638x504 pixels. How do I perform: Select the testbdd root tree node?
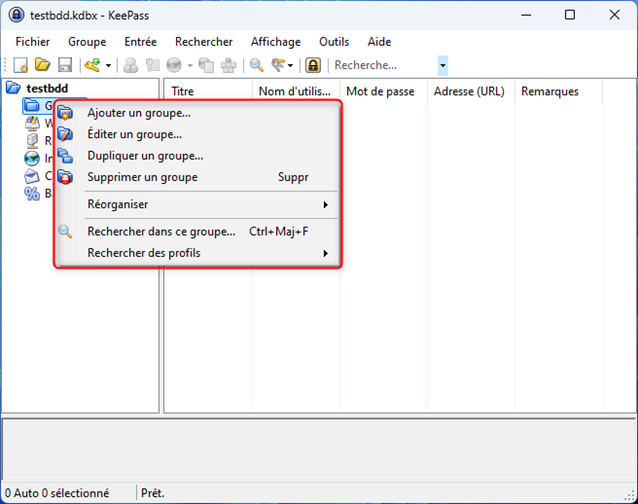[x=47, y=88]
